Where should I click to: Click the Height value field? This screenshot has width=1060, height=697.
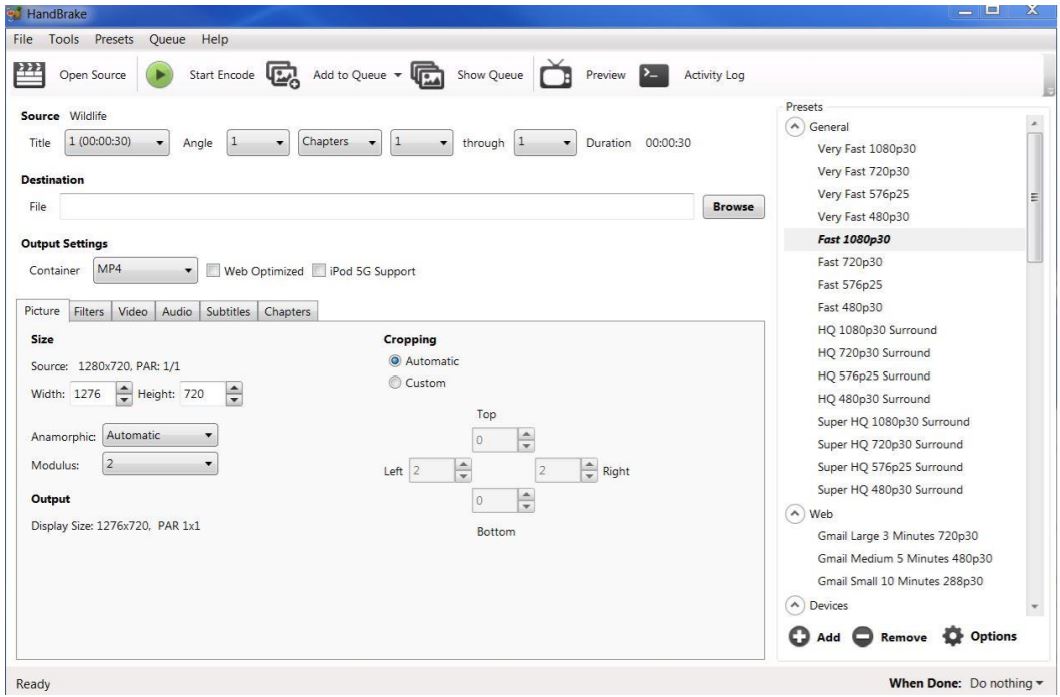click(202, 393)
